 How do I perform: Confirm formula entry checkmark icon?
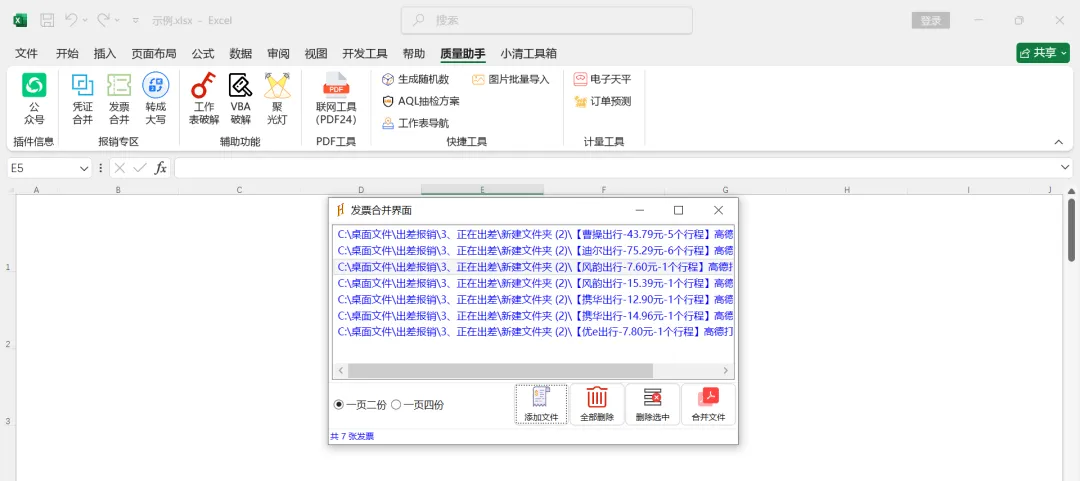(140, 167)
